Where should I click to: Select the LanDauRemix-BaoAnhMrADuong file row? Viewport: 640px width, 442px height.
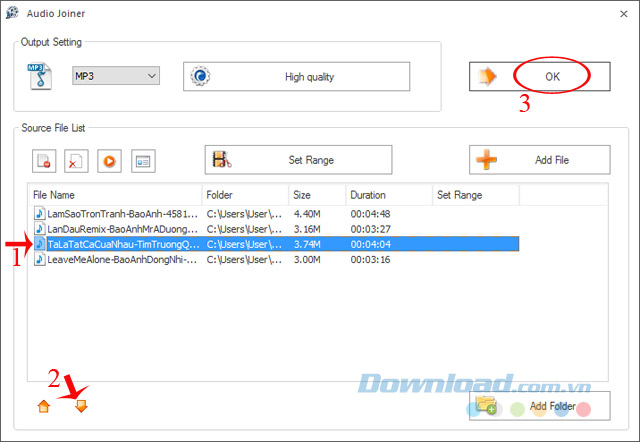click(276, 229)
